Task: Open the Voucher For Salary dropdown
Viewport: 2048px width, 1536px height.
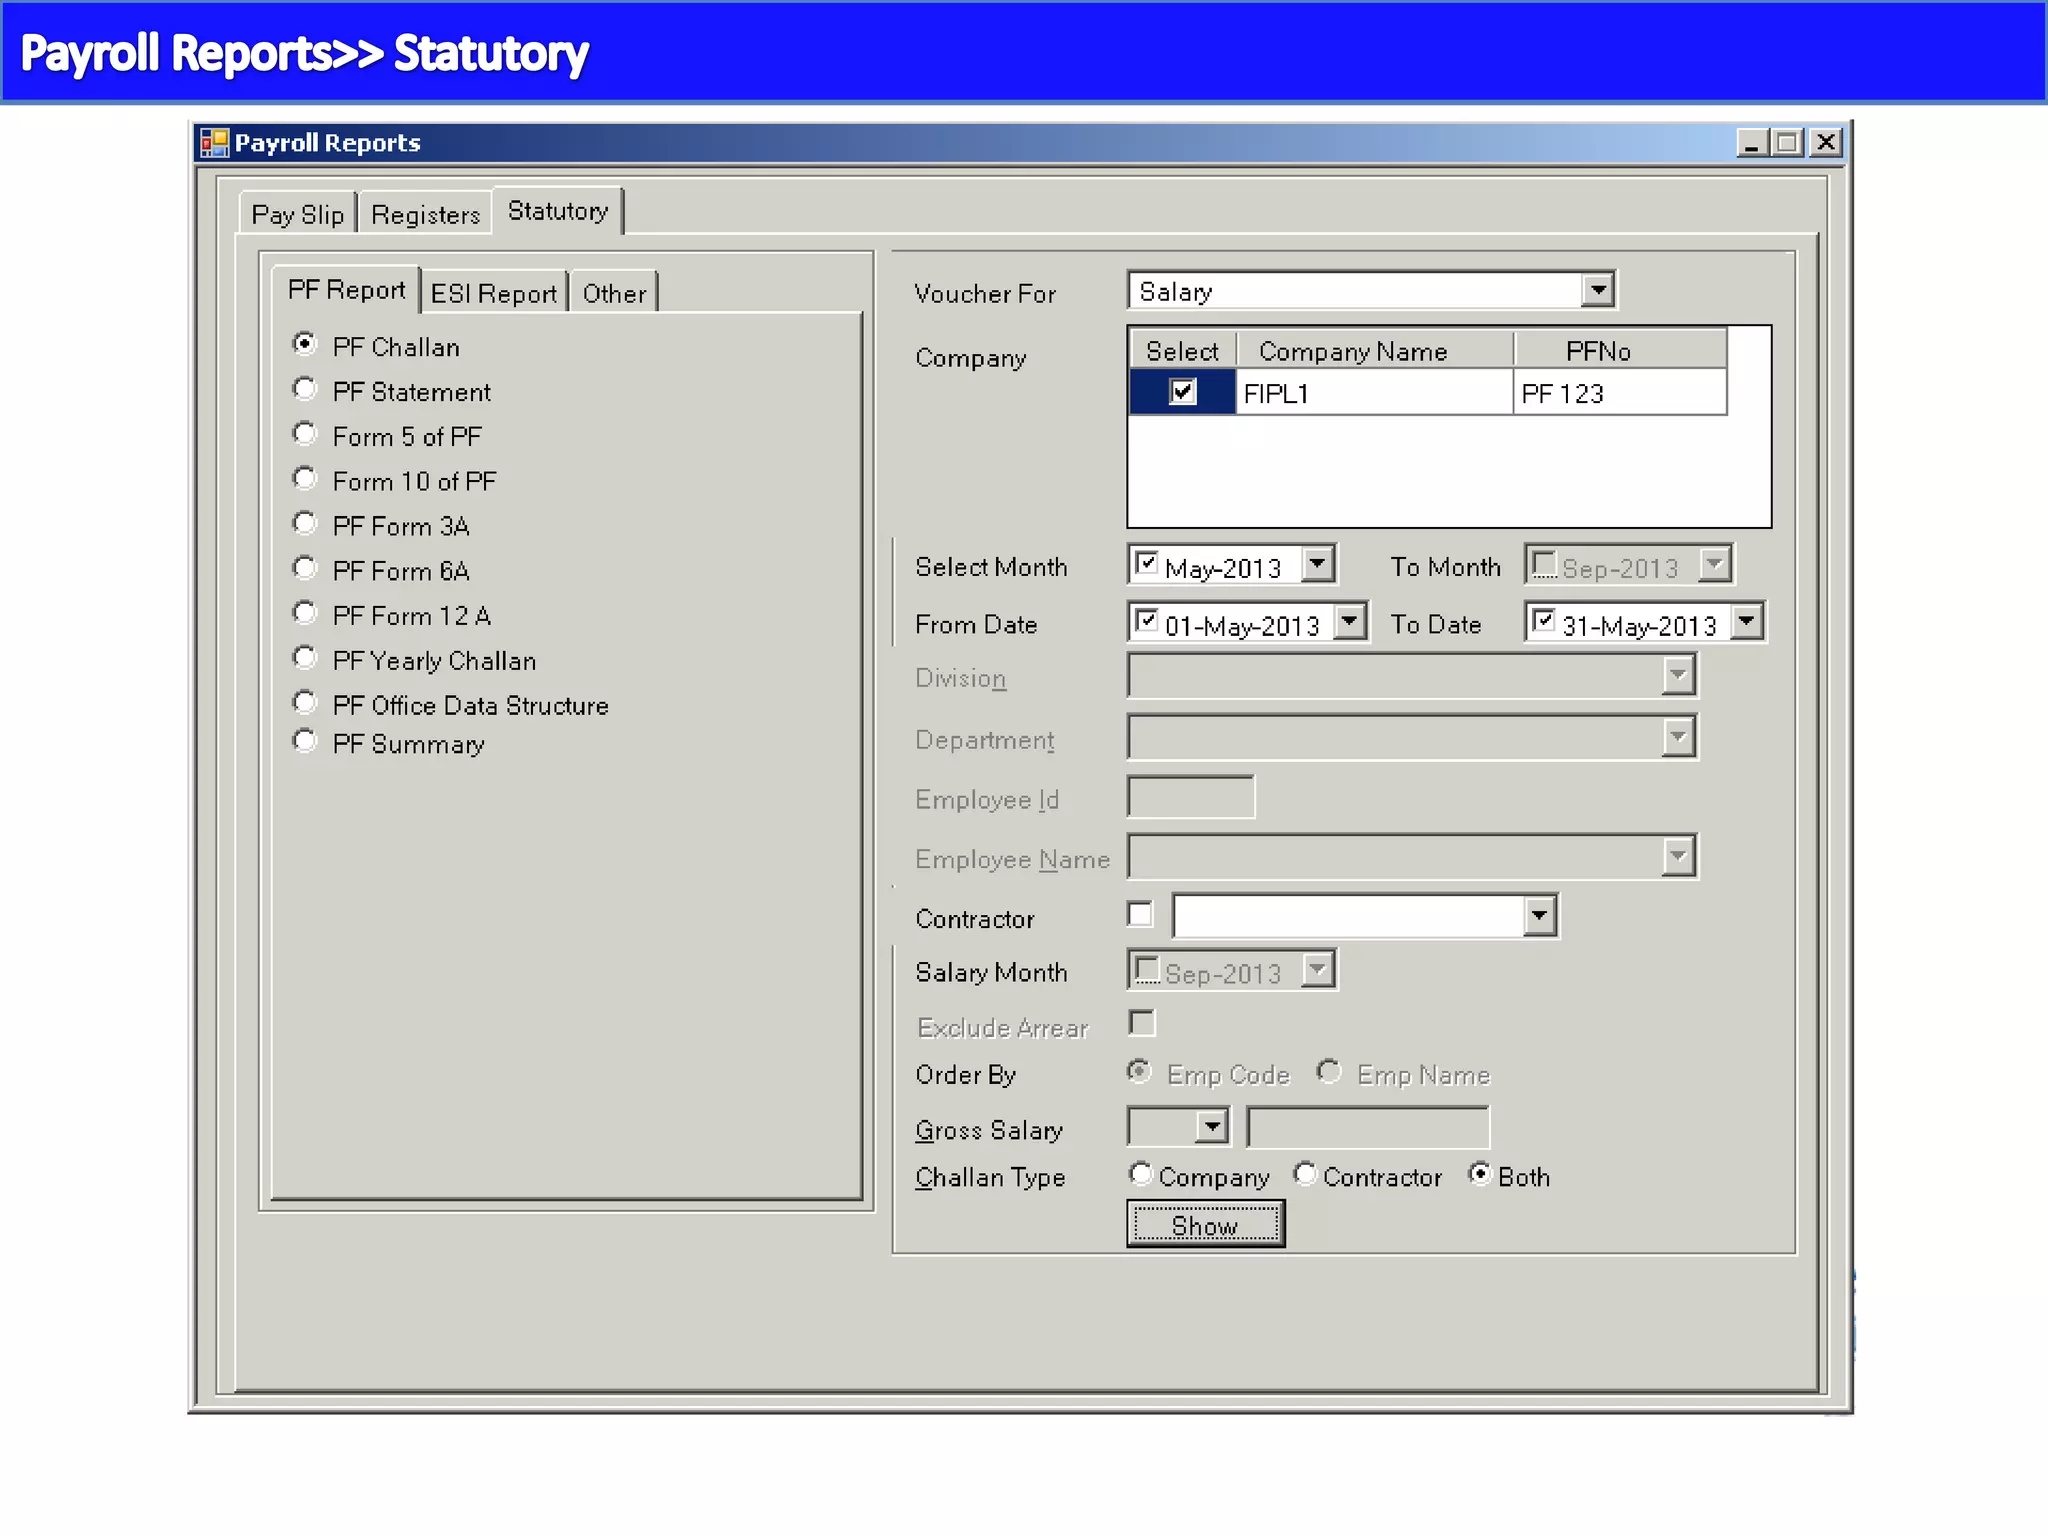Action: [x=1597, y=291]
